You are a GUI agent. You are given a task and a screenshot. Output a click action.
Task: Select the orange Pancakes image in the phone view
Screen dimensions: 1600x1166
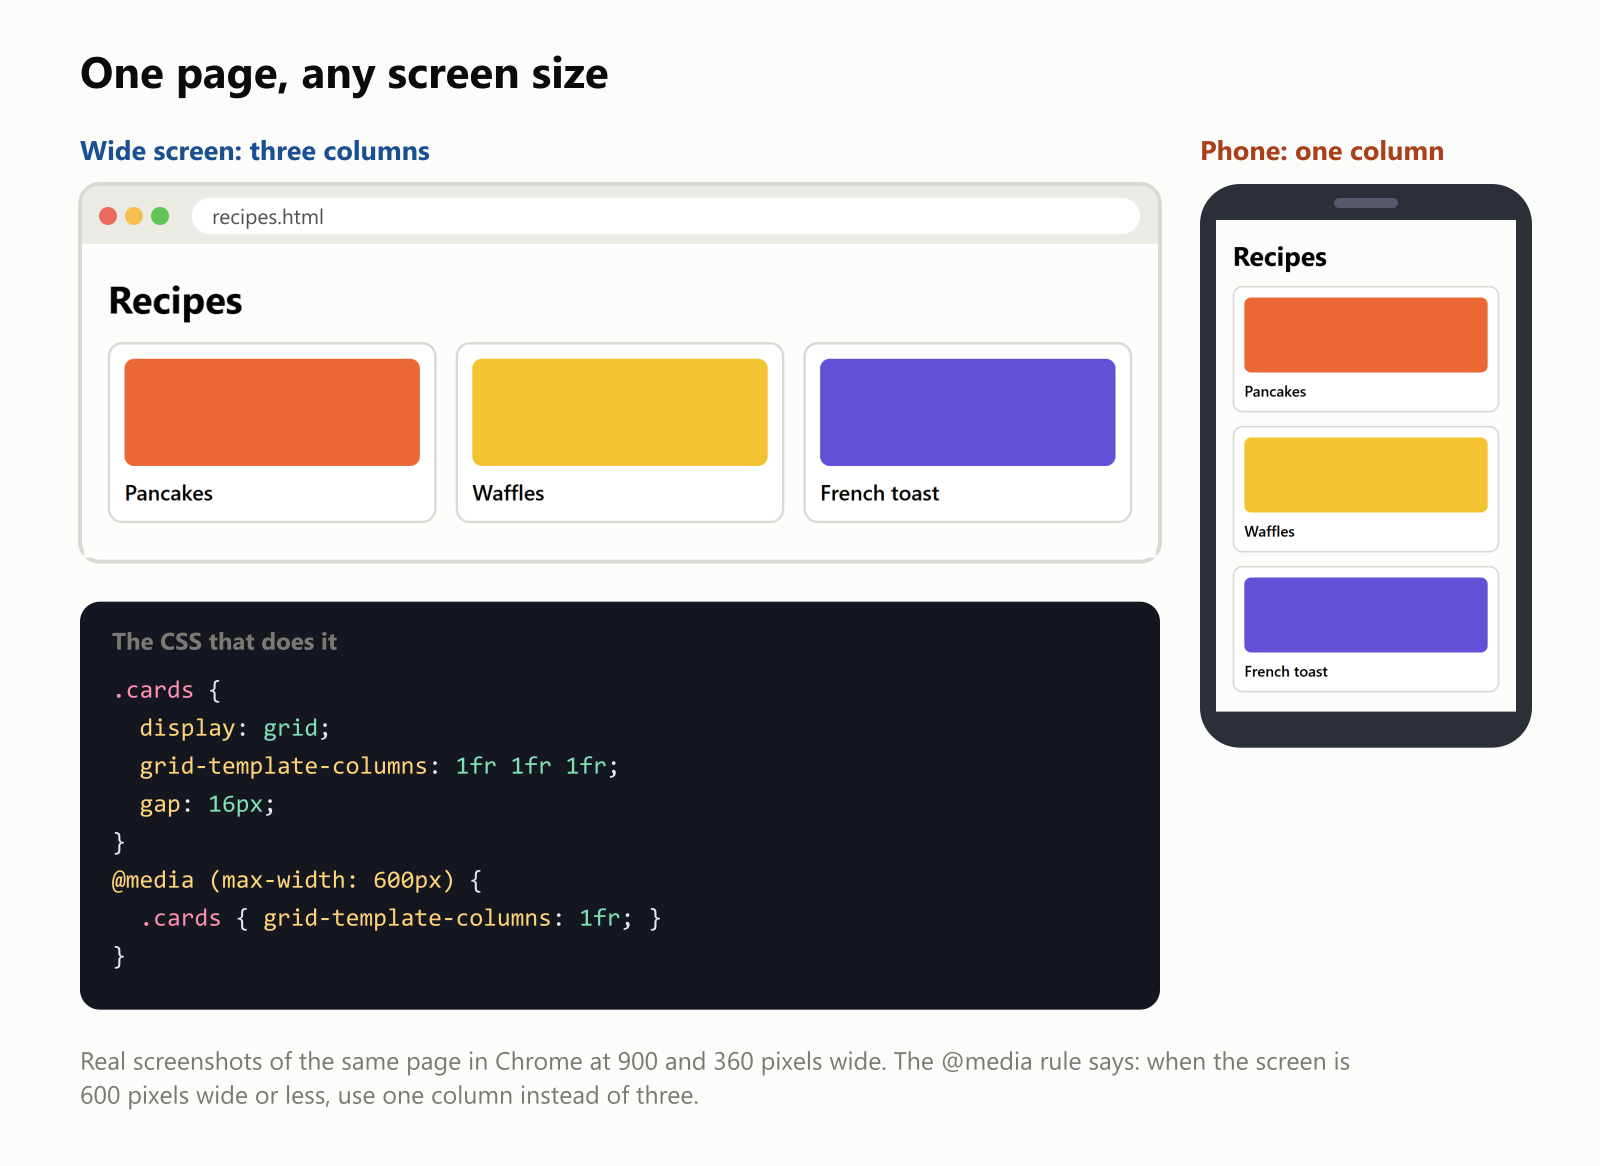pos(1366,335)
